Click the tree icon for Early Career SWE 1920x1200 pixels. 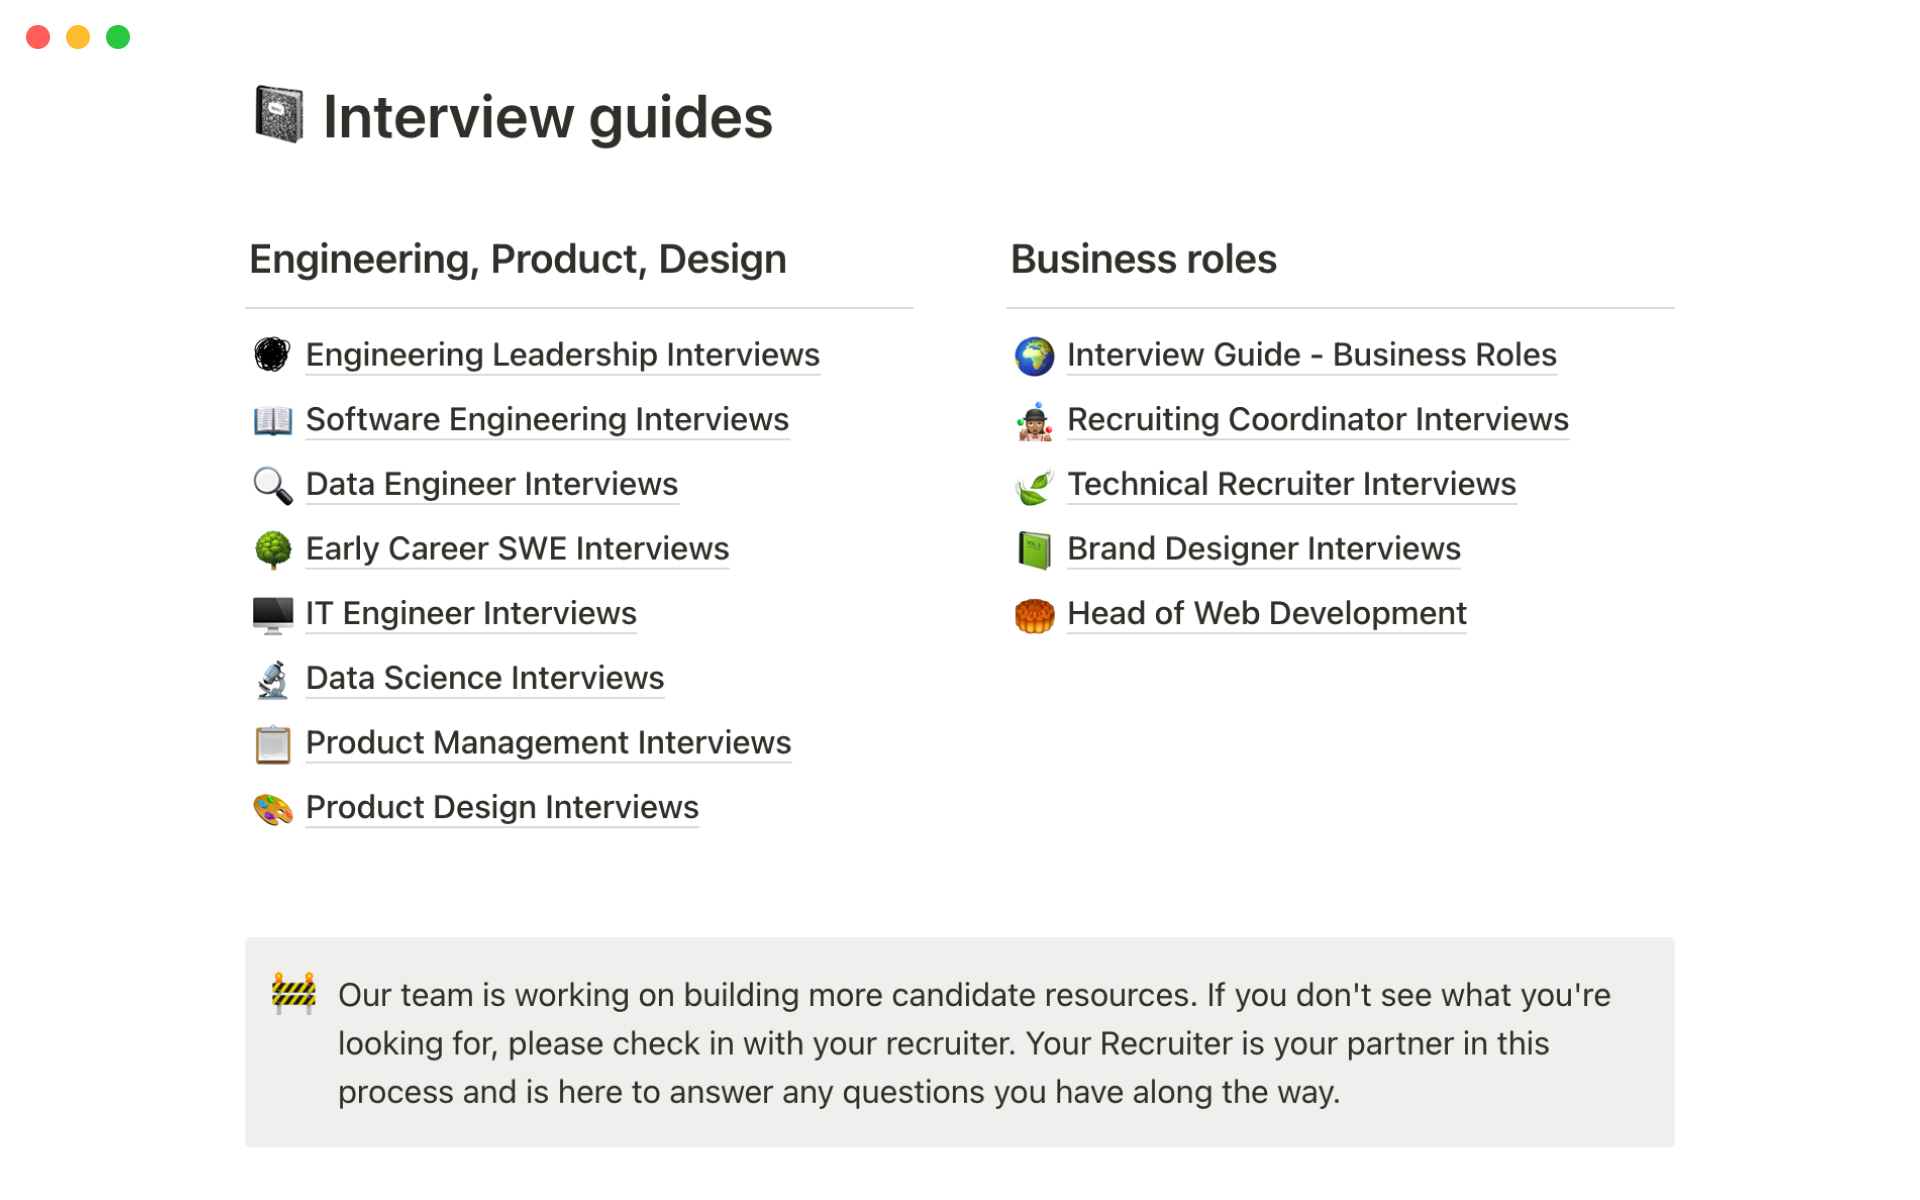(x=272, y=549)
